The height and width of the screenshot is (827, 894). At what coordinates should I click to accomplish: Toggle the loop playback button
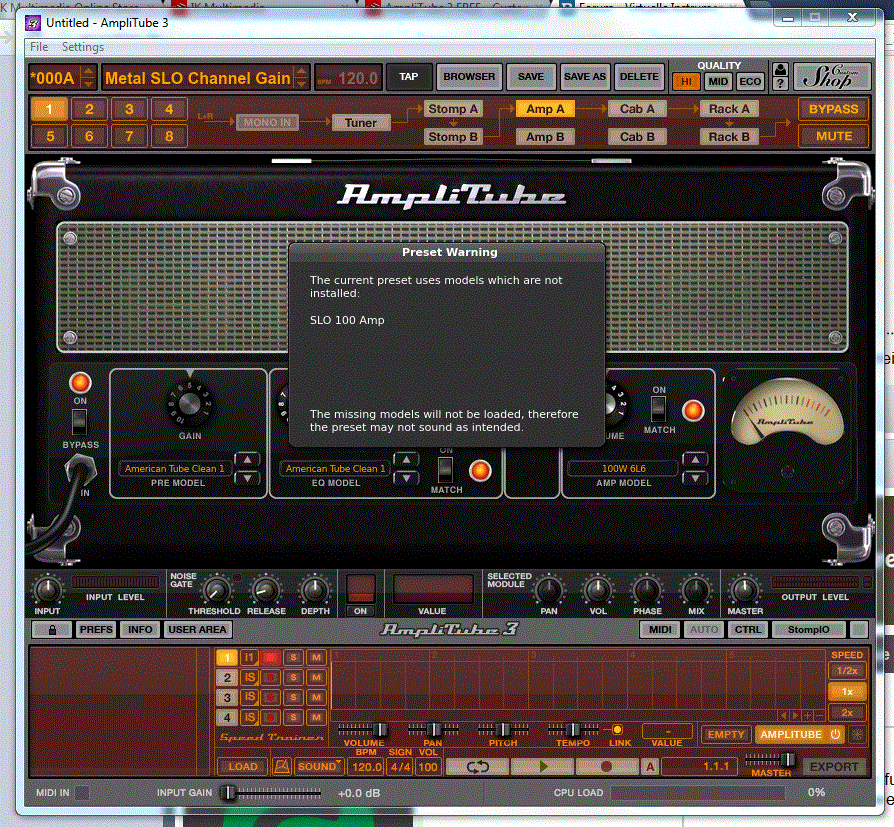tap(477, 767)
